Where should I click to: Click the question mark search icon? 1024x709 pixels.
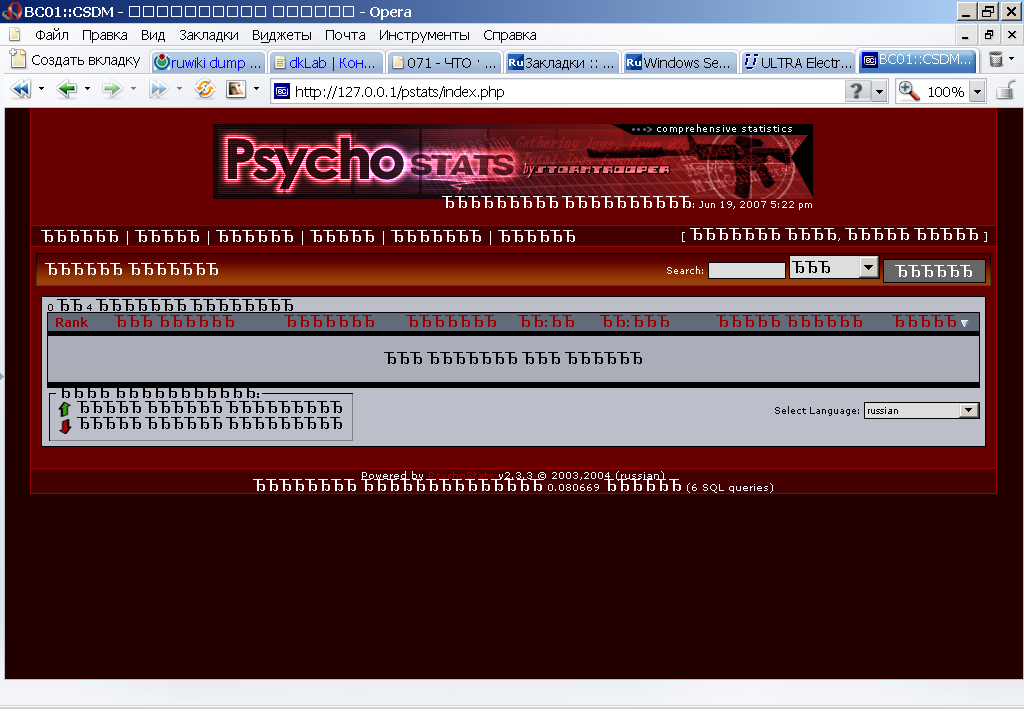point(856,91)
